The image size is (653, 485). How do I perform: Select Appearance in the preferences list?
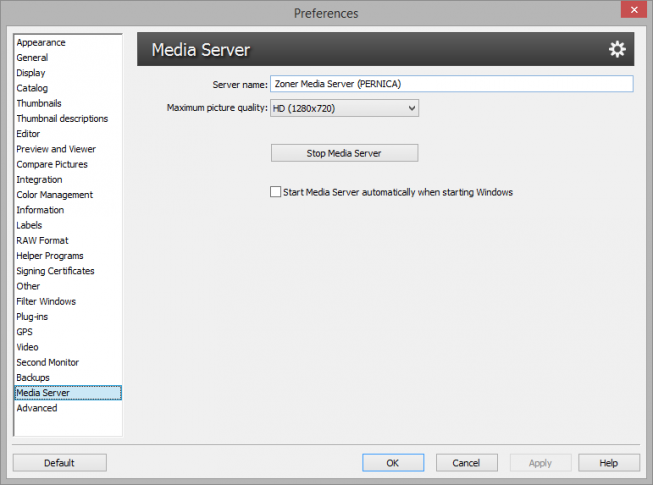(x=41, y=42)
